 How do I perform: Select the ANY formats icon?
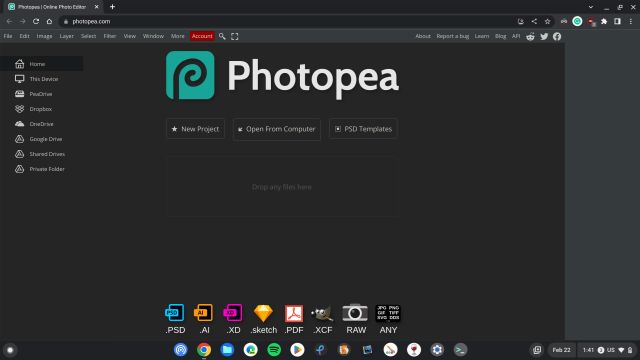tap(388, 319)
